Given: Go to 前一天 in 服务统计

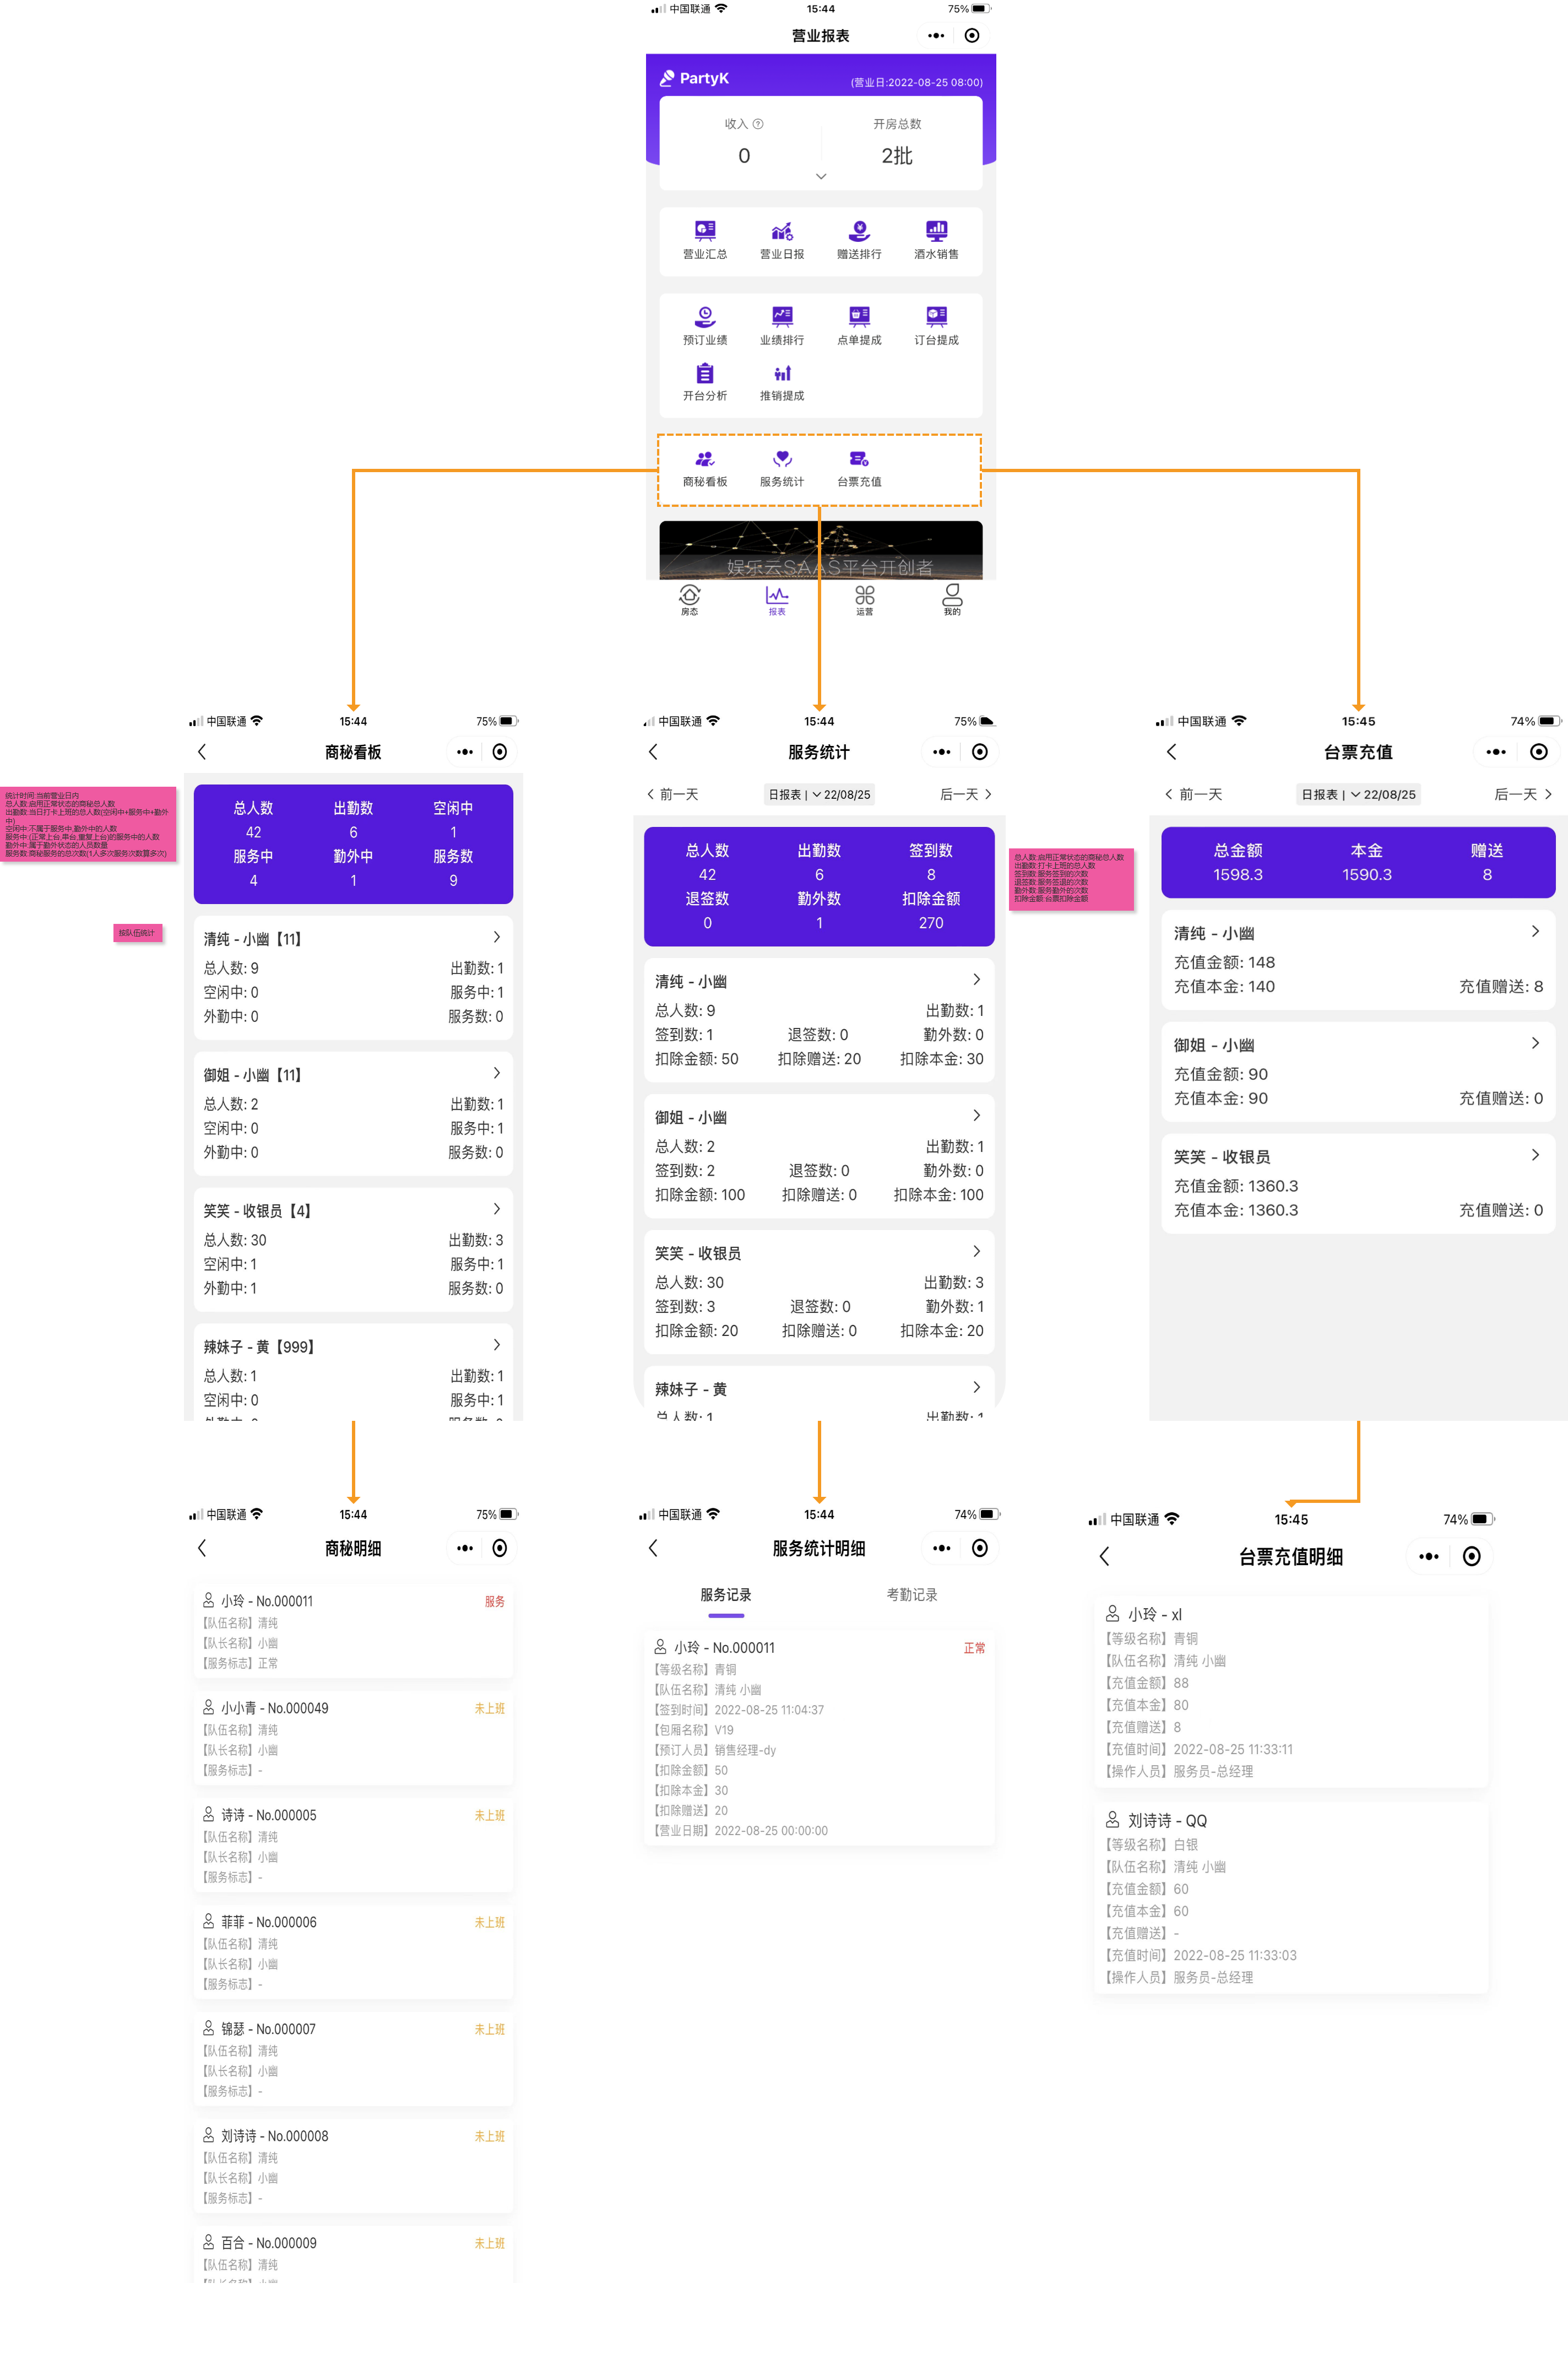Looking at the screenshot, I should pyautogui.click(x=673, y=795).
